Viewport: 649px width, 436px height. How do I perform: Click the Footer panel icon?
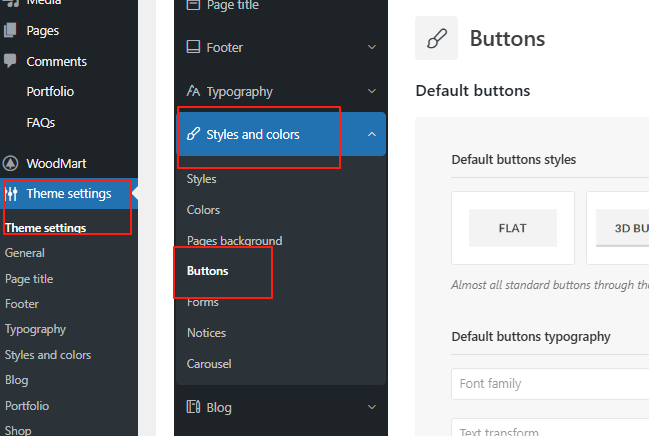pos(194,47)
